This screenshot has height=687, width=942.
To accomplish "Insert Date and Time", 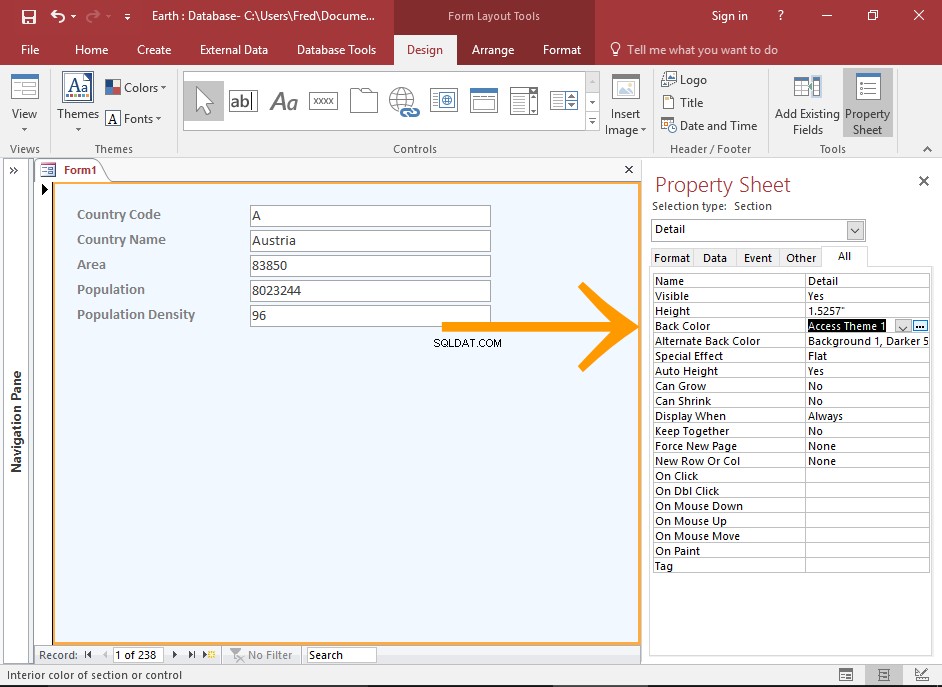I will (x=709, y=126).
